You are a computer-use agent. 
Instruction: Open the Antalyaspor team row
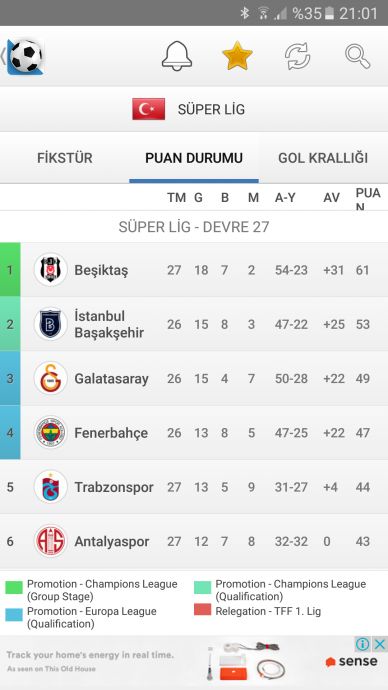point(194,541)
